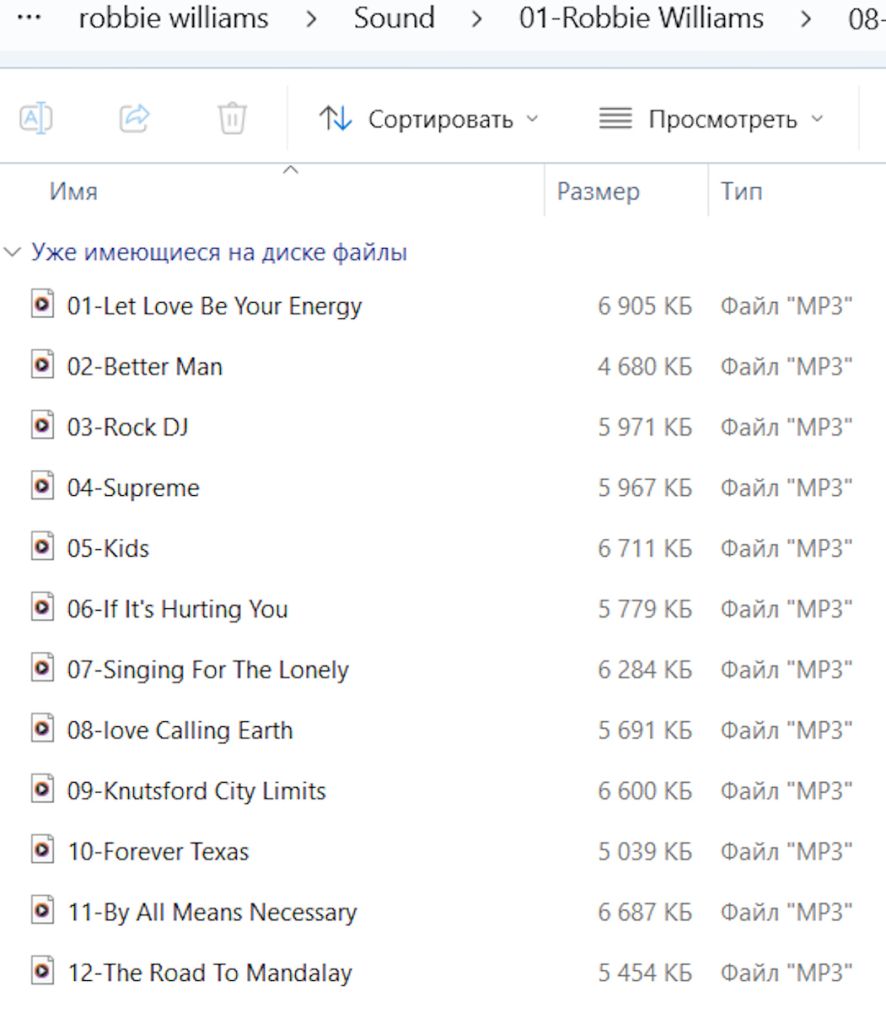Select the 'Уже имеющиеся на диске файлы' group header
Screen dimensions: 886x1024
[x=219, y=252]
